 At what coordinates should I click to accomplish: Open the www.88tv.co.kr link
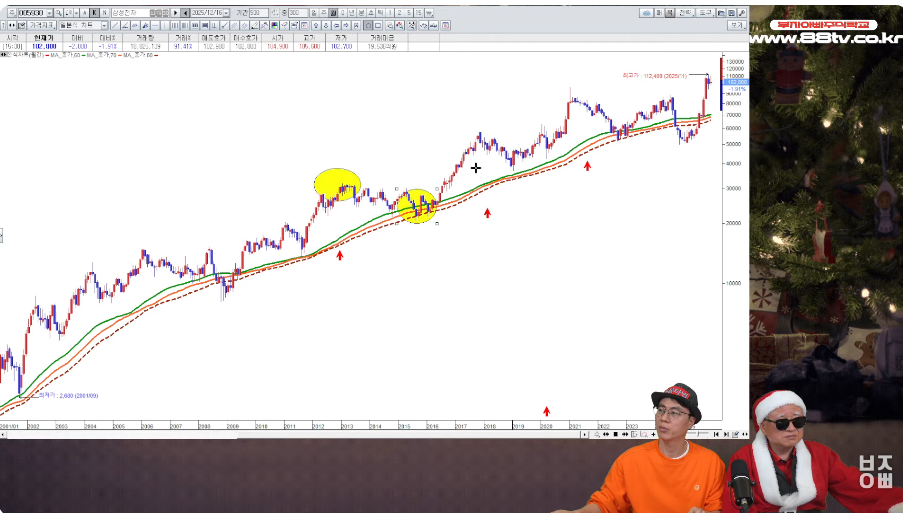coord(826,39)
